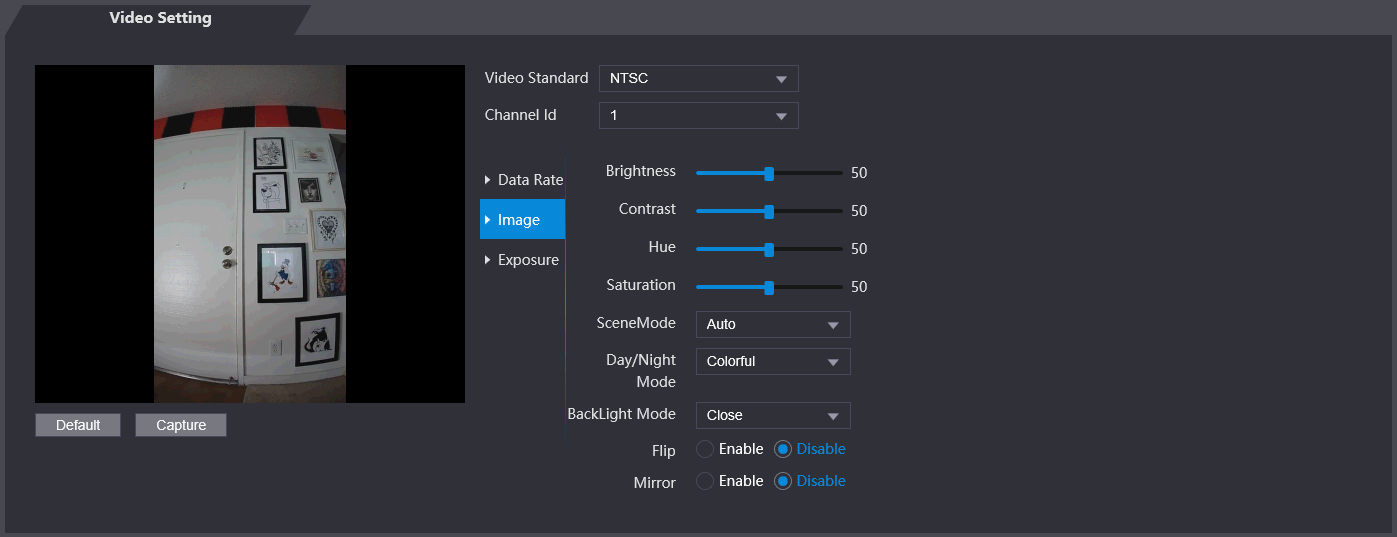The image size is (1397, 537).
Task: Open the Day/Night Mode dropdown
Action: click(x=772, y=362)
